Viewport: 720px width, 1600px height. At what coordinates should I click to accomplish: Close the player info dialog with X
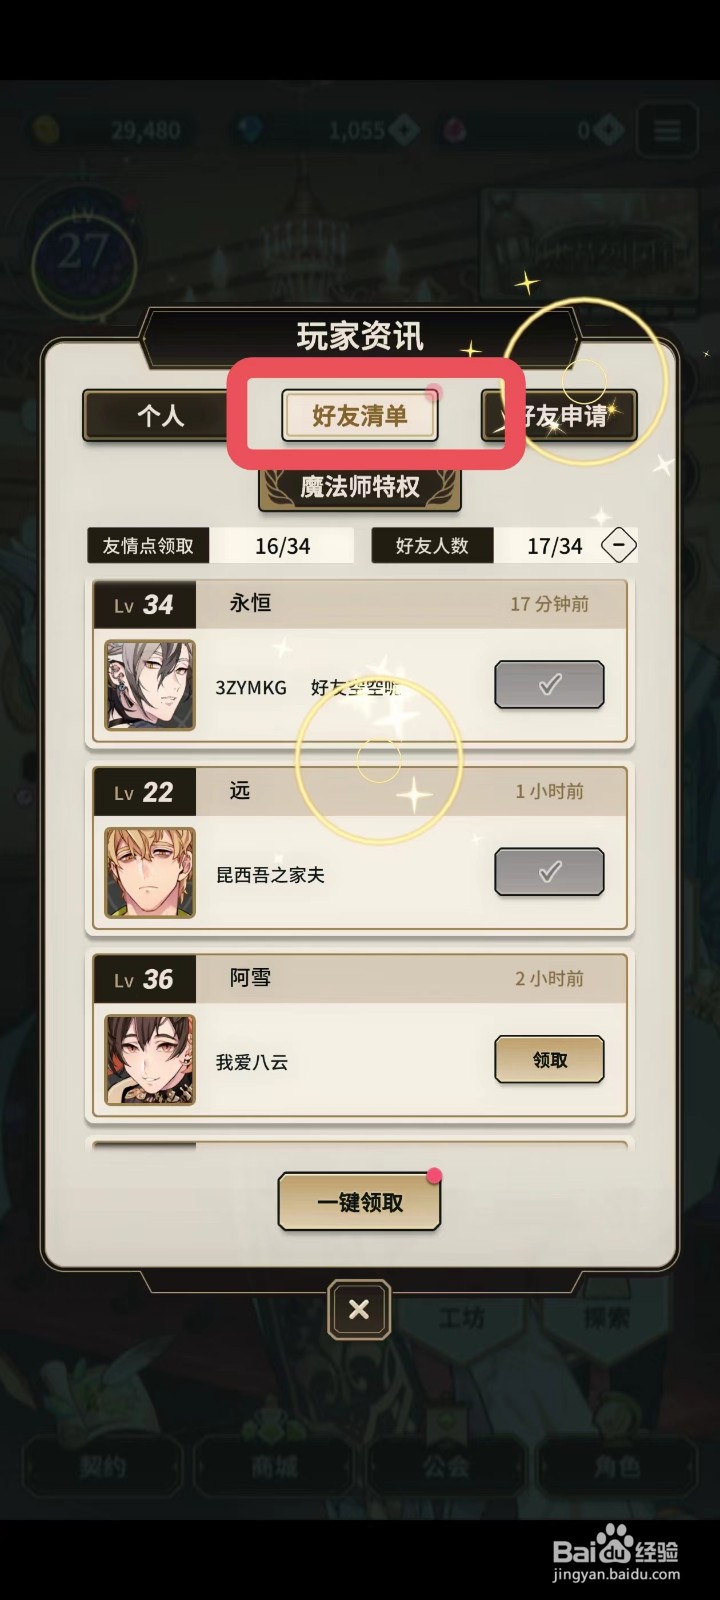(359, 1309)
